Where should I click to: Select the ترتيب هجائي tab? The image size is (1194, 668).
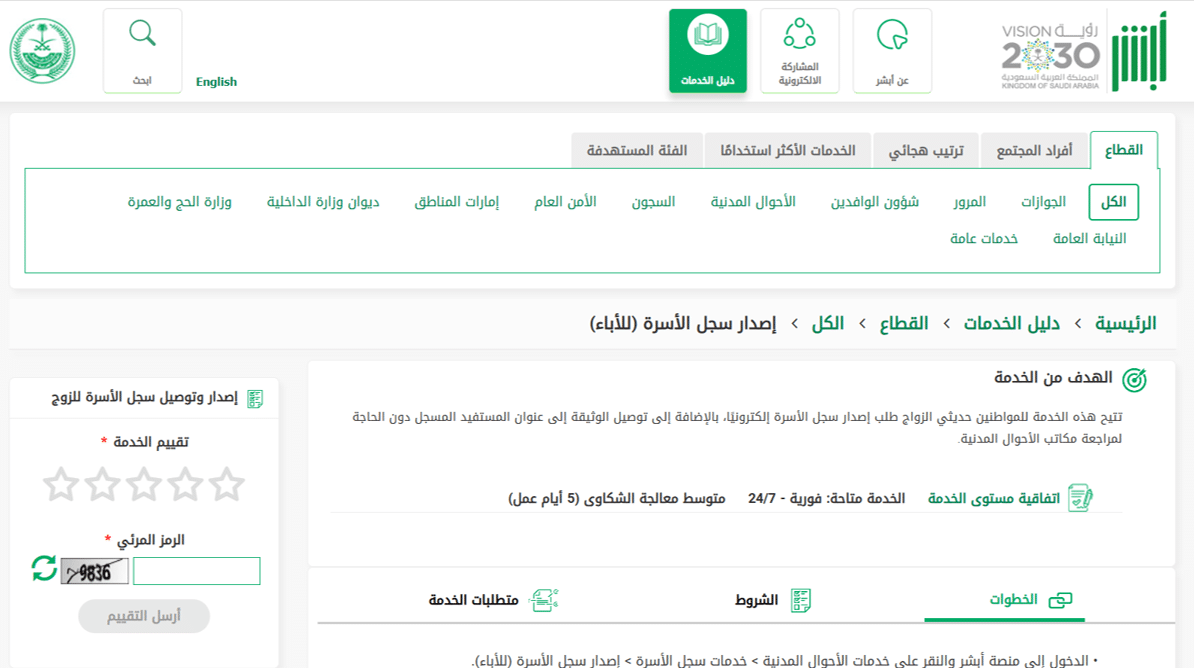(926, 150)
